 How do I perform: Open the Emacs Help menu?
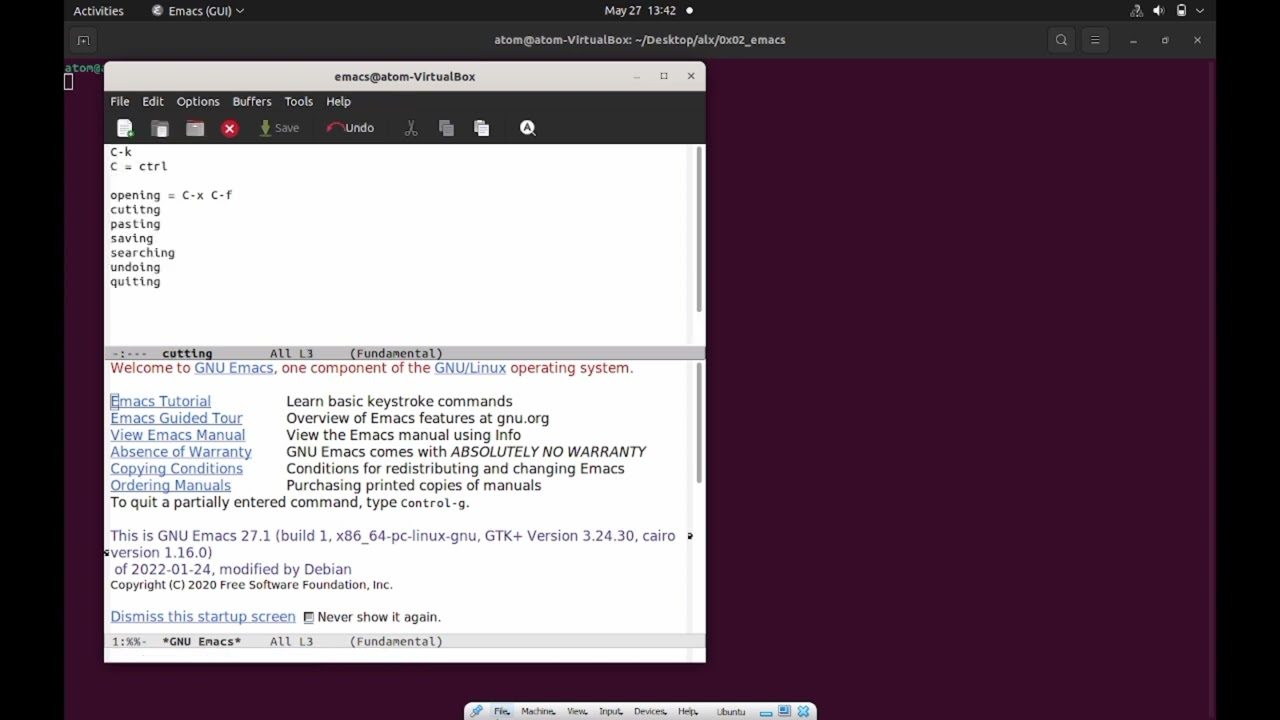[x=338, y=101]
